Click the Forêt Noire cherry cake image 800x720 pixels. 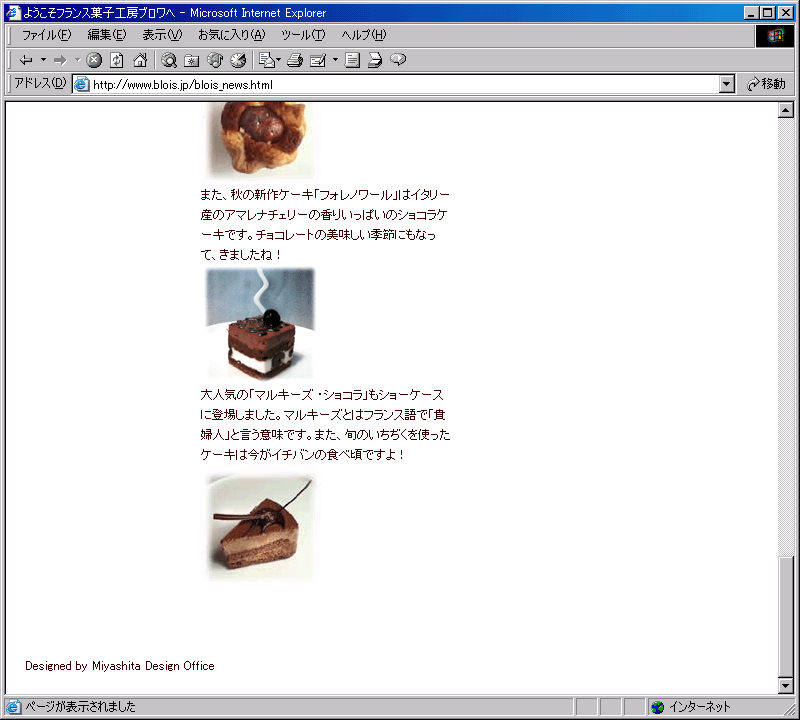tap(260, 324)
